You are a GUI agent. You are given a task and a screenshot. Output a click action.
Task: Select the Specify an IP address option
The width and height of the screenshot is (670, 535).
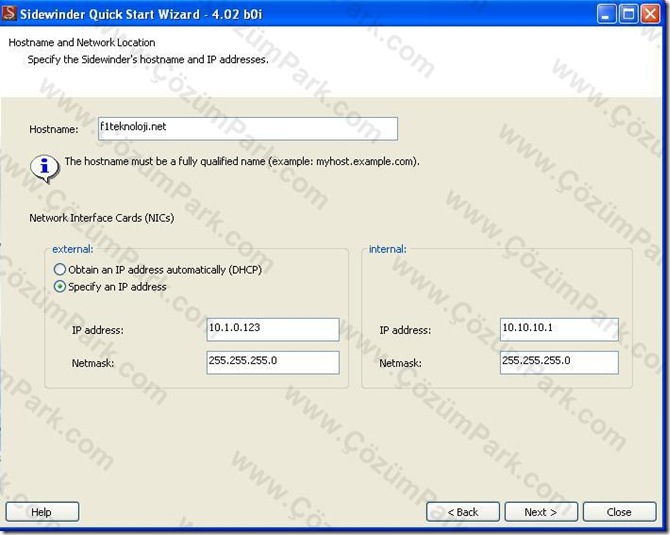(60, 286)
